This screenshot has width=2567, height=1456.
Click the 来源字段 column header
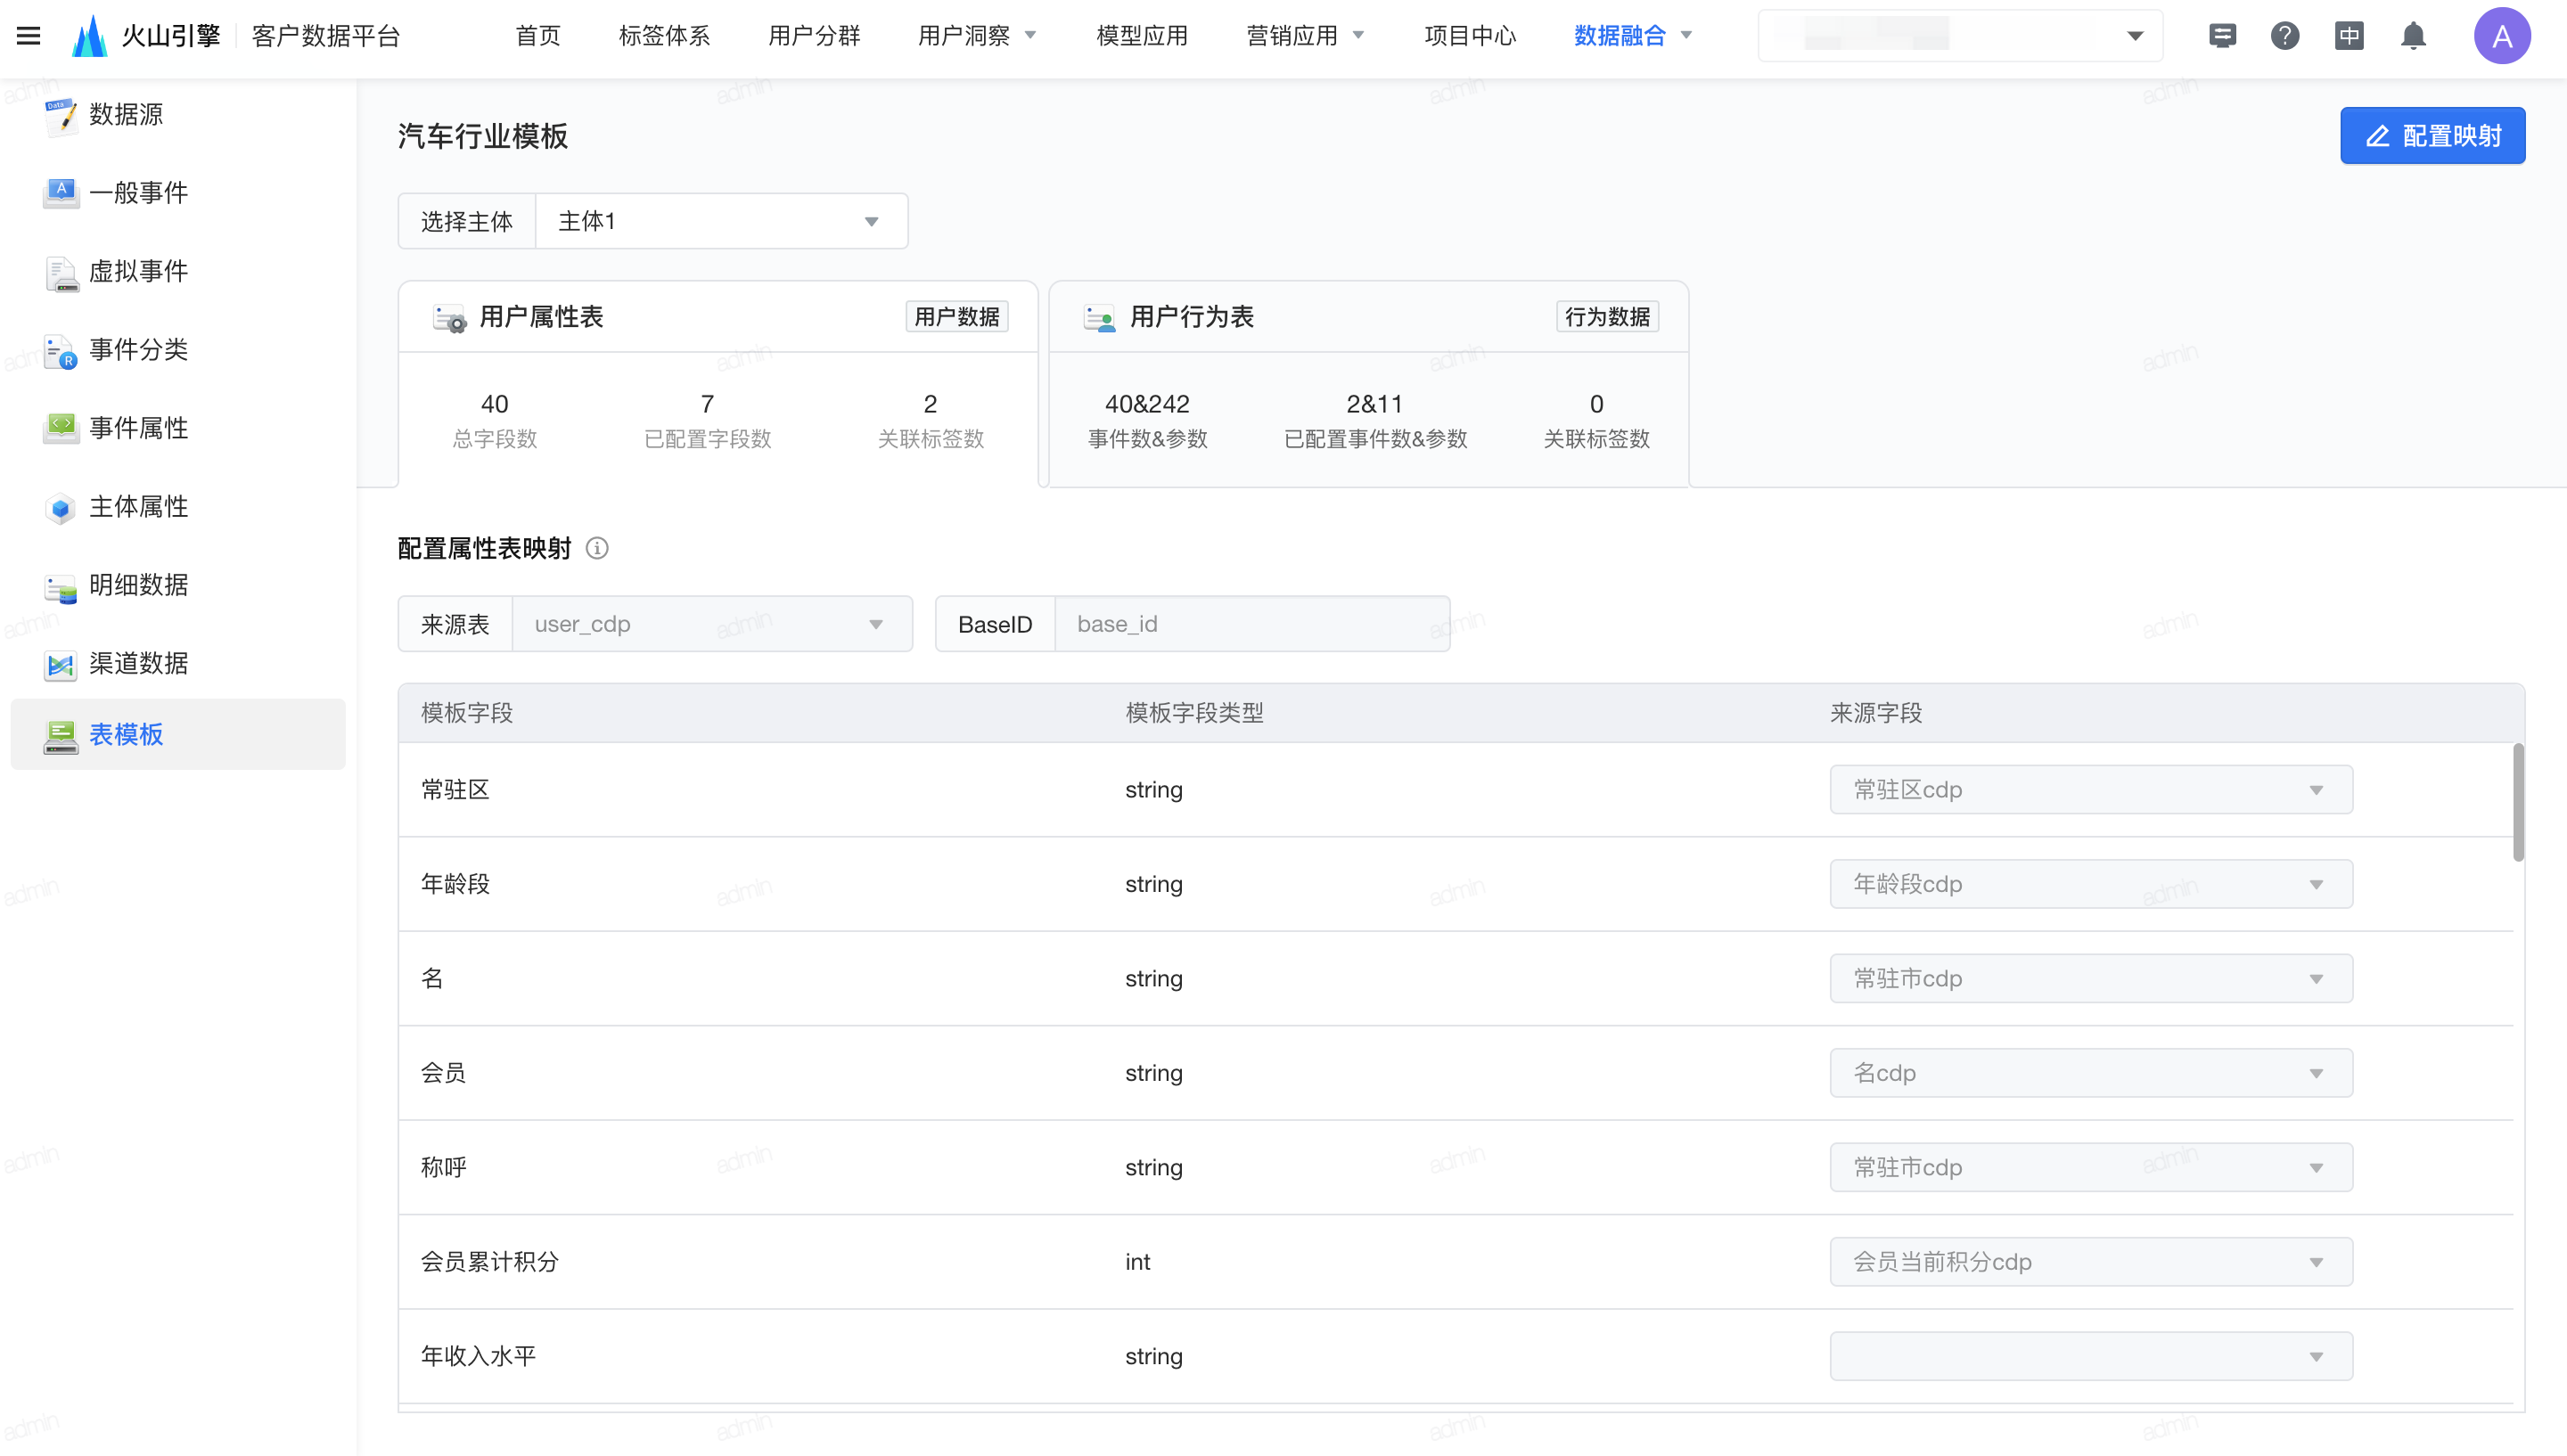(x=1876, y=713)
